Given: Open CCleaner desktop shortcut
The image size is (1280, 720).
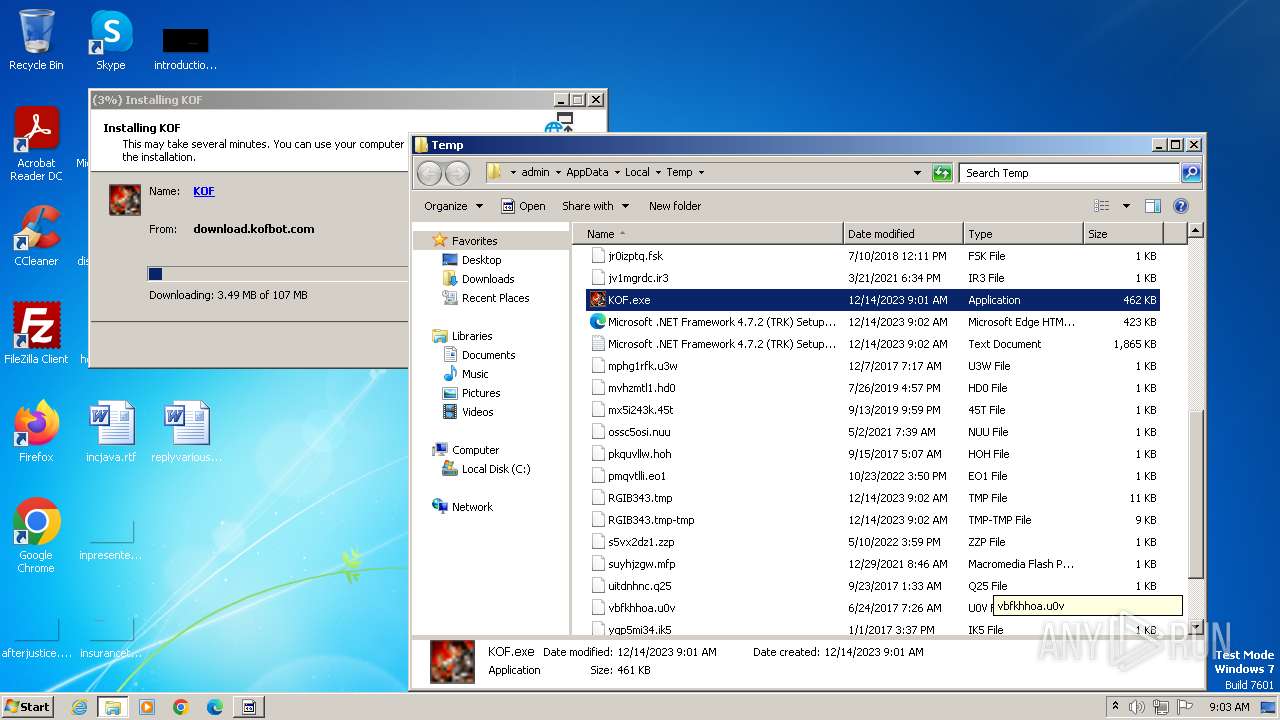Looking at the screenshot, I should pyautogui.click(x=36, y=236).
